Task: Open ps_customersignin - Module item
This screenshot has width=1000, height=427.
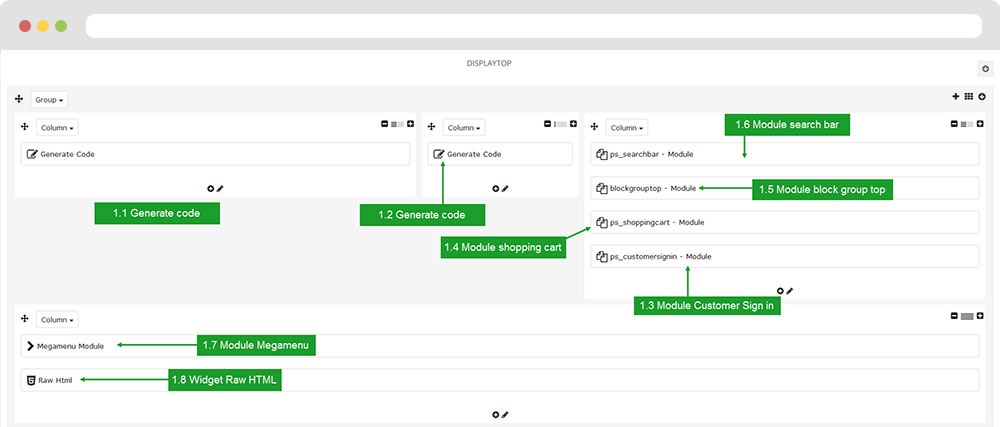Action: [784, 256]
